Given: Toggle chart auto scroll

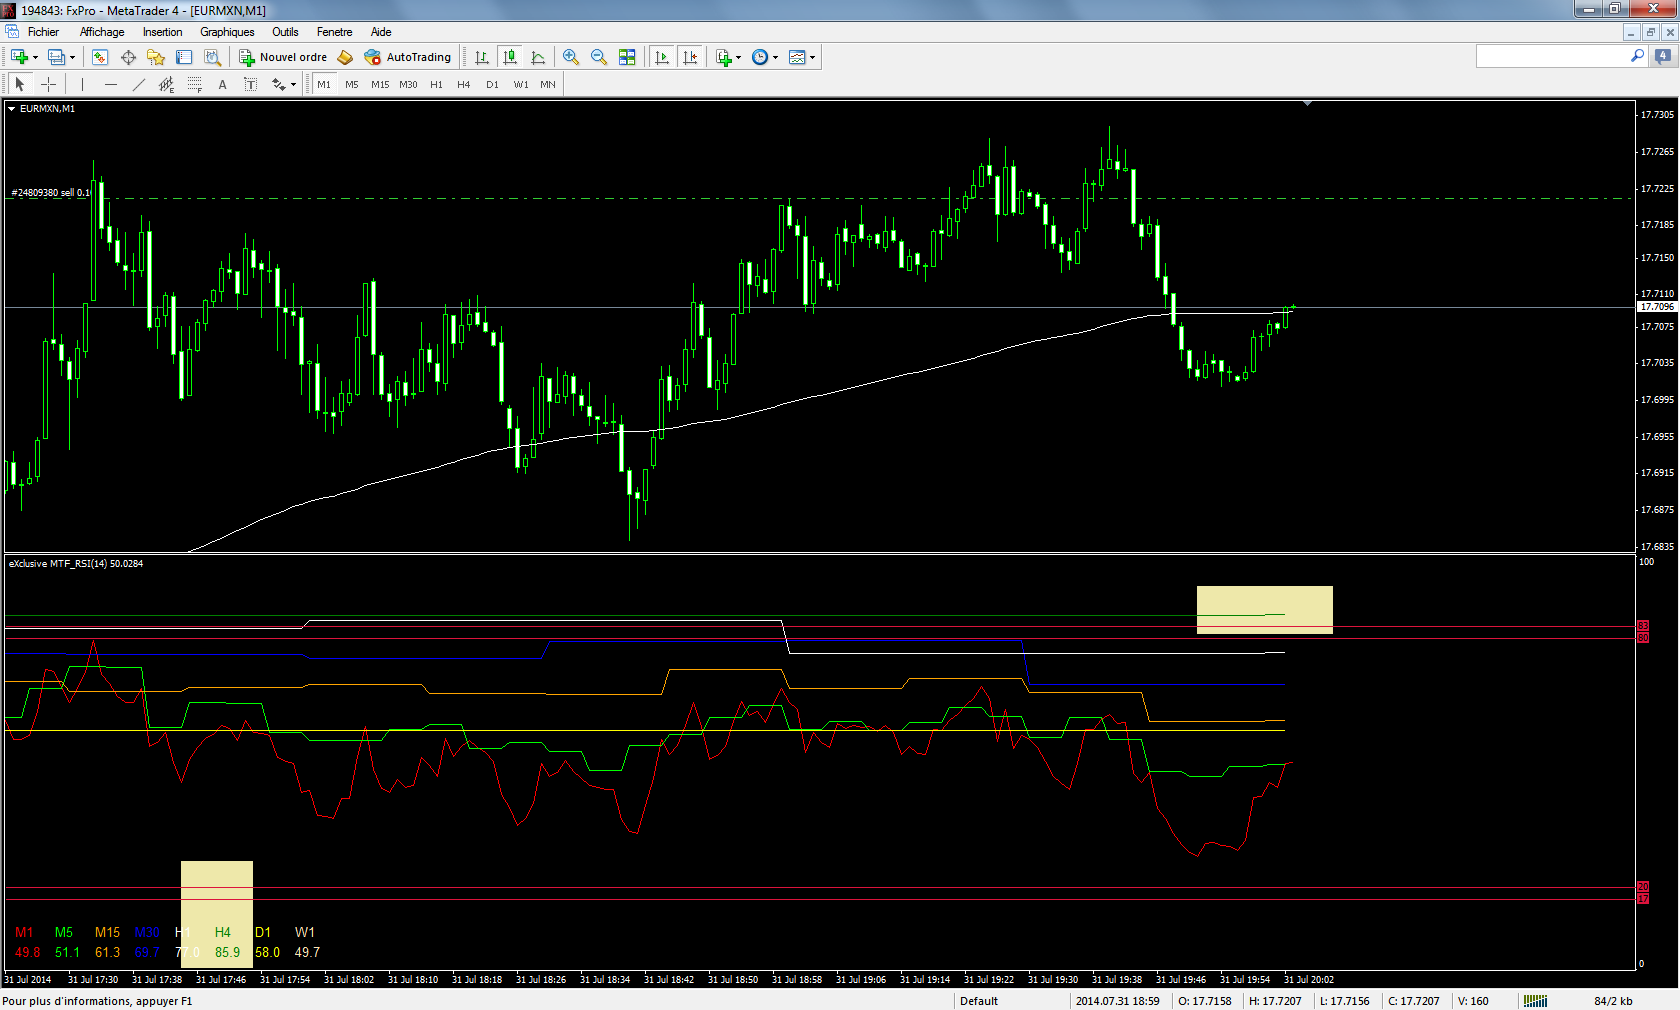Looking at the screenshot, I should (661, 57).
